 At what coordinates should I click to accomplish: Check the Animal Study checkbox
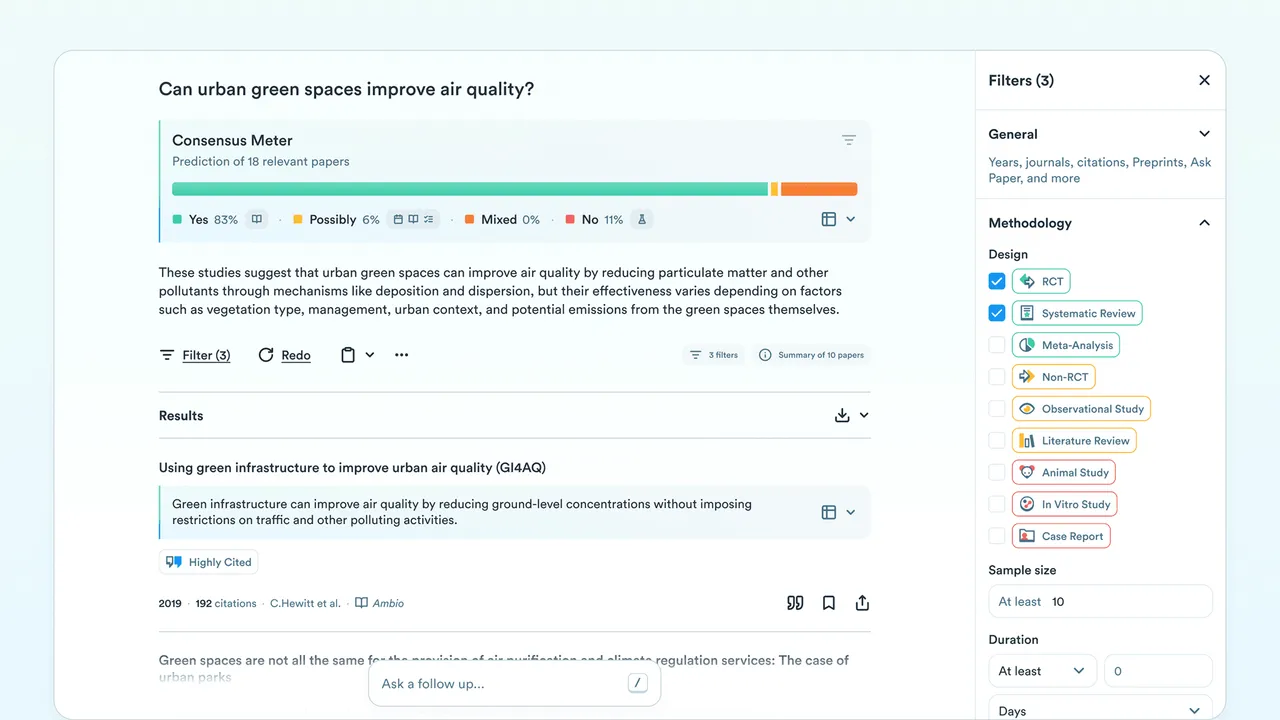point(997,472)
